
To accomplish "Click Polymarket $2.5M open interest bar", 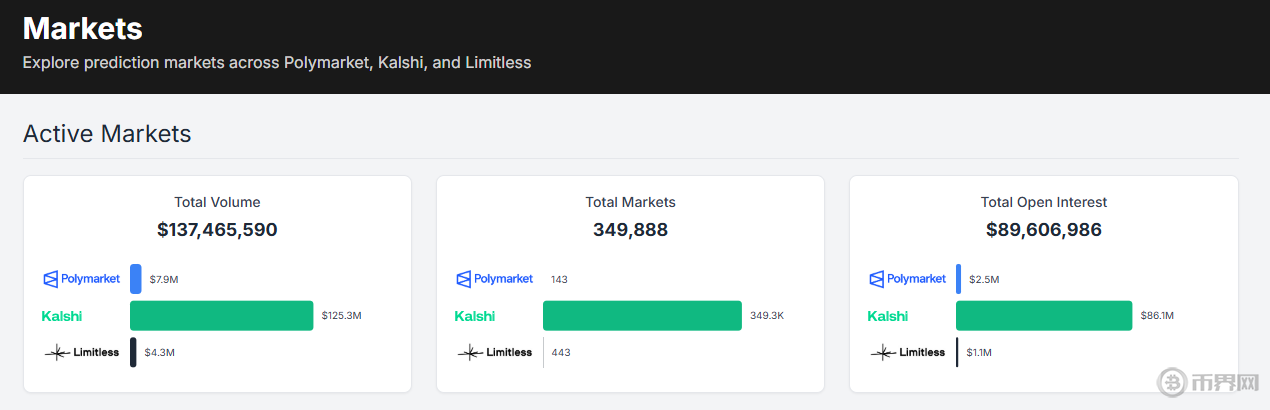I will pos(958,279).
